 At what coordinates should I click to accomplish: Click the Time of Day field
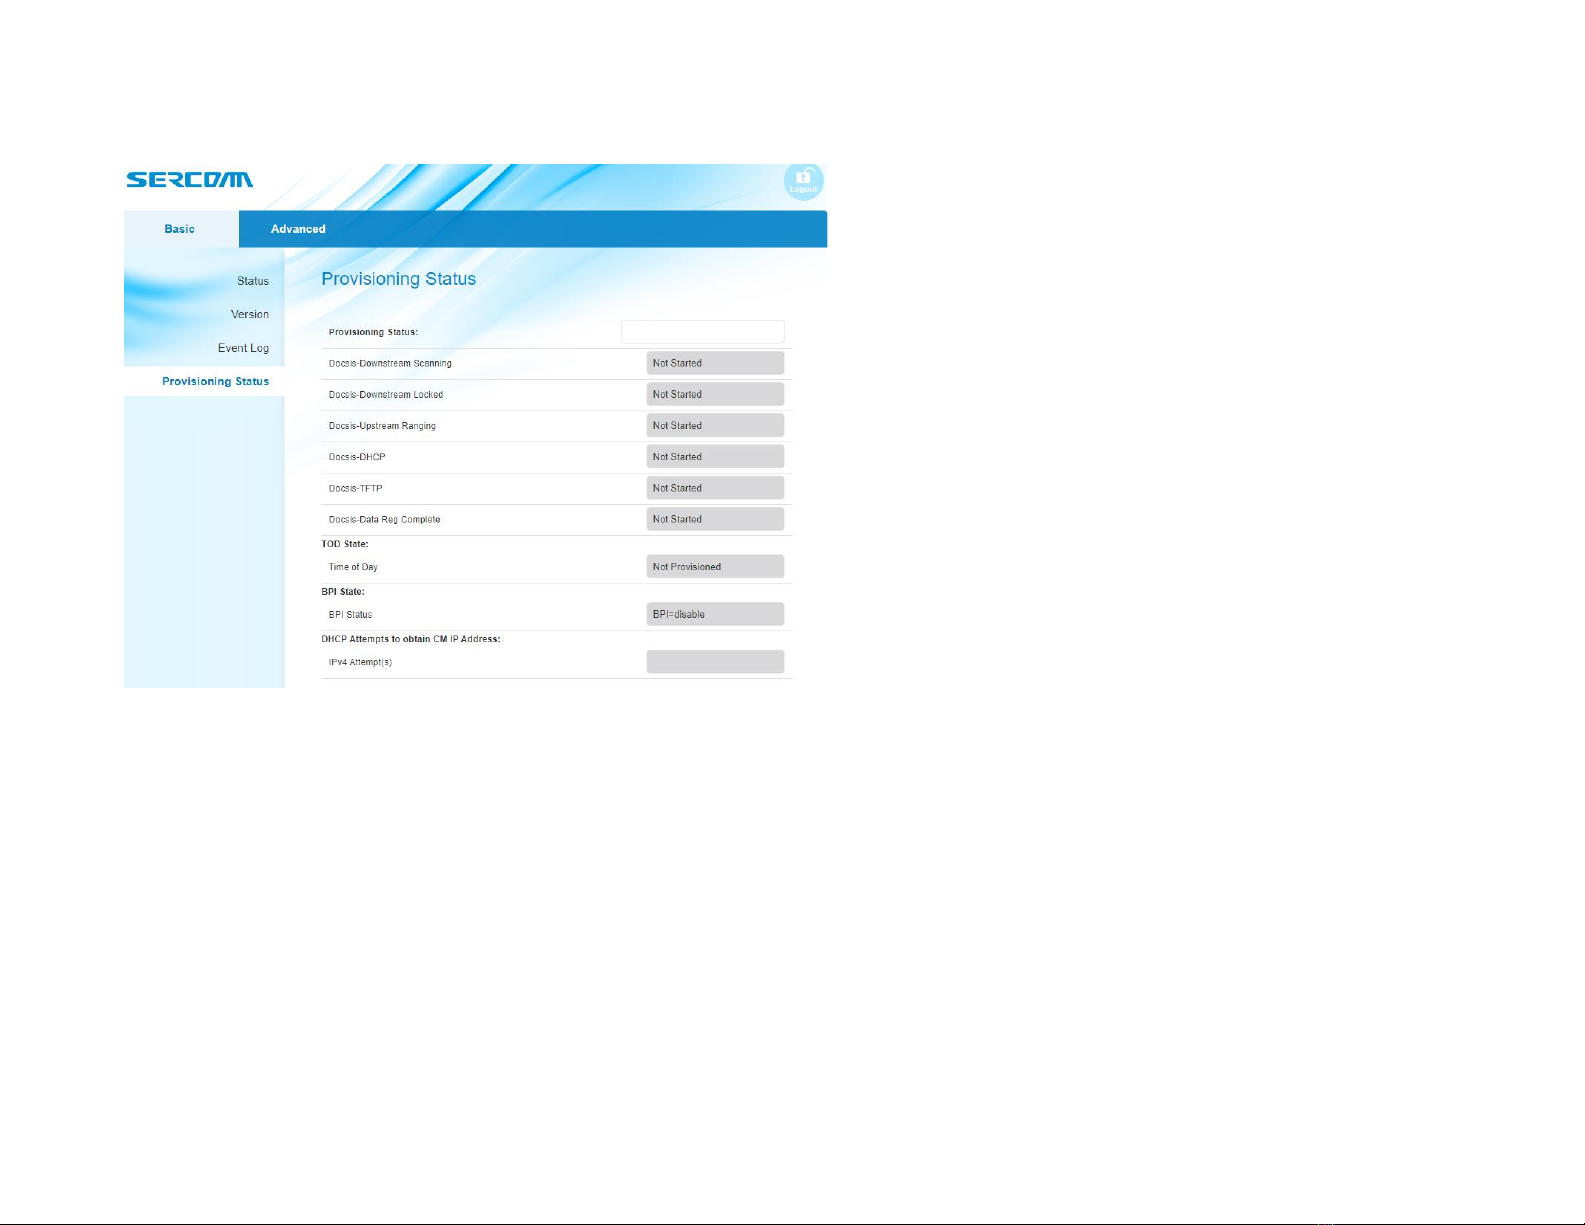[715, 566]
